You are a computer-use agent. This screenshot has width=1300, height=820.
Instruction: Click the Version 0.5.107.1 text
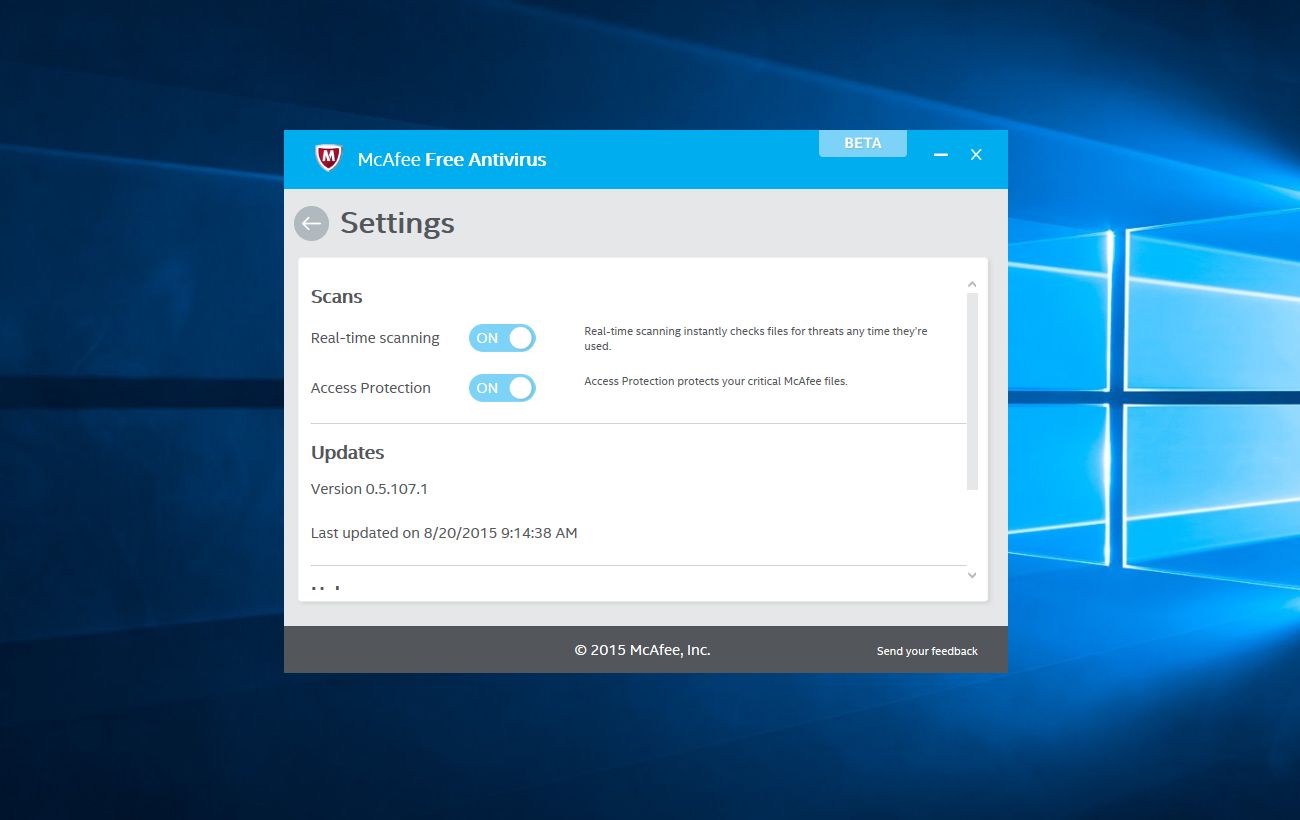[x=369, y=489]
